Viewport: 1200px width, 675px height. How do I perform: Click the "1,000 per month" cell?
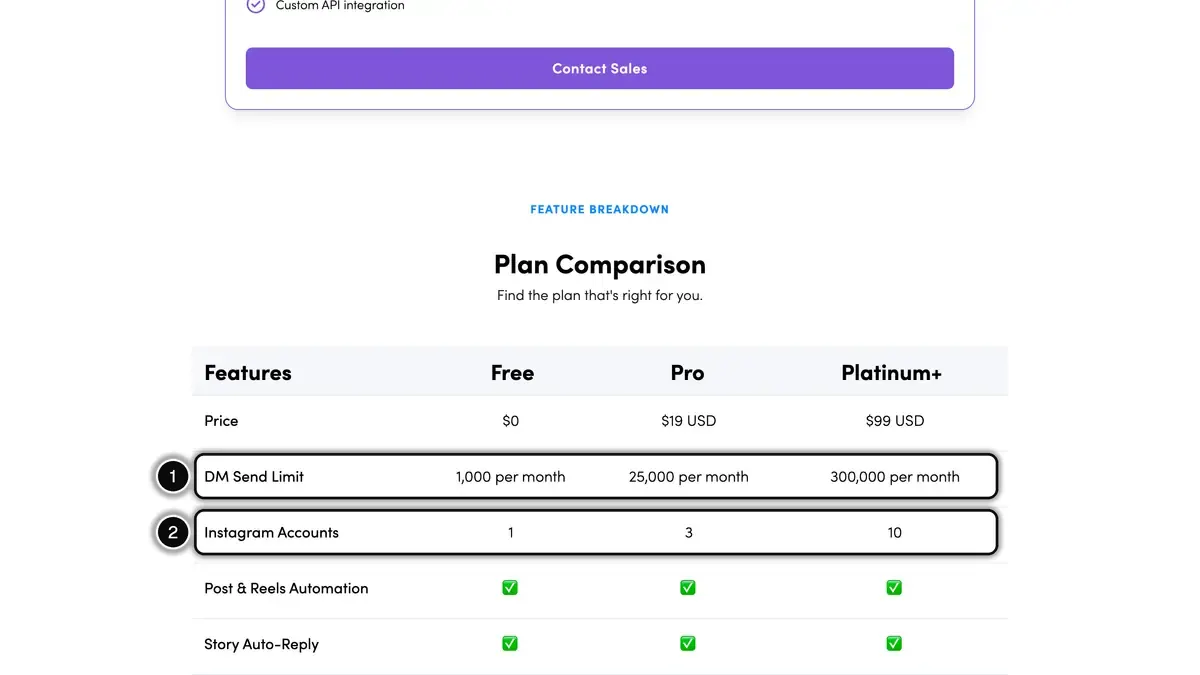tap(511, 477)
